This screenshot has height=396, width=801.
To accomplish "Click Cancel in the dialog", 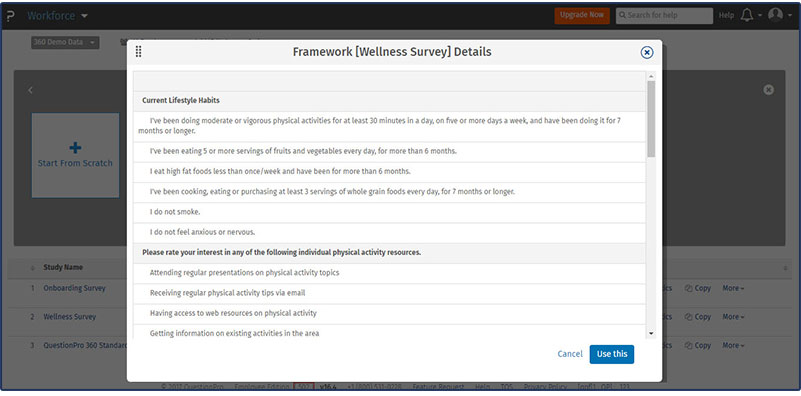I will 570,354.
